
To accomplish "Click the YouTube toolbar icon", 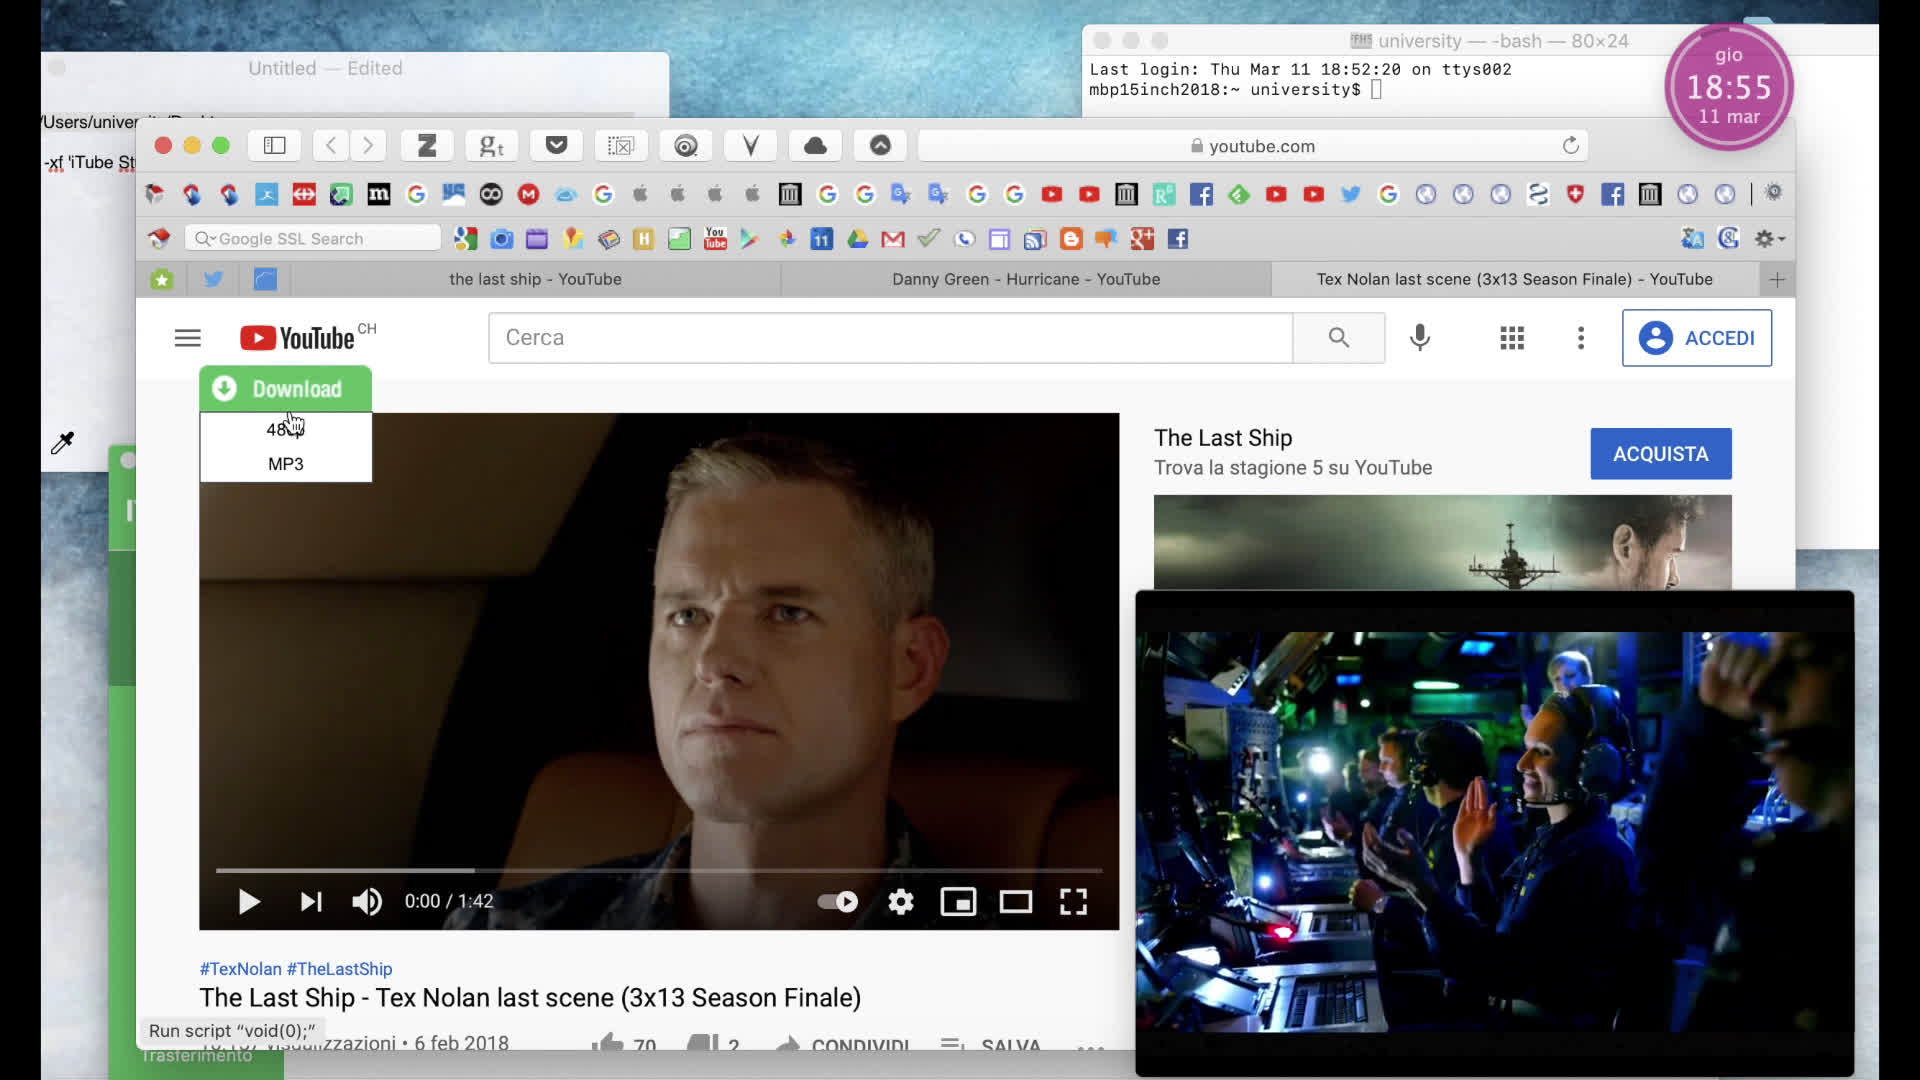I will tap(715, 239).
